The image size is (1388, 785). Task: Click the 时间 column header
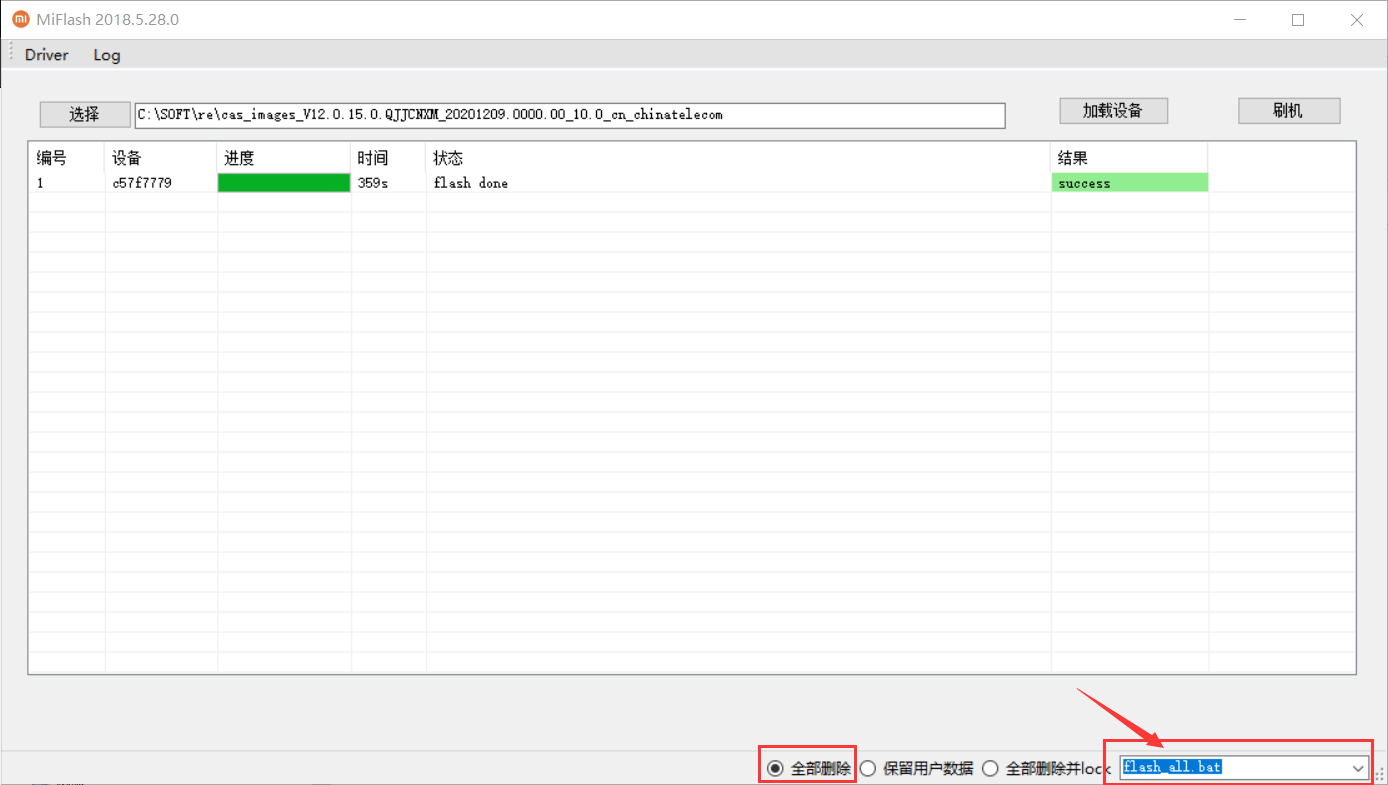click(388, 158)
